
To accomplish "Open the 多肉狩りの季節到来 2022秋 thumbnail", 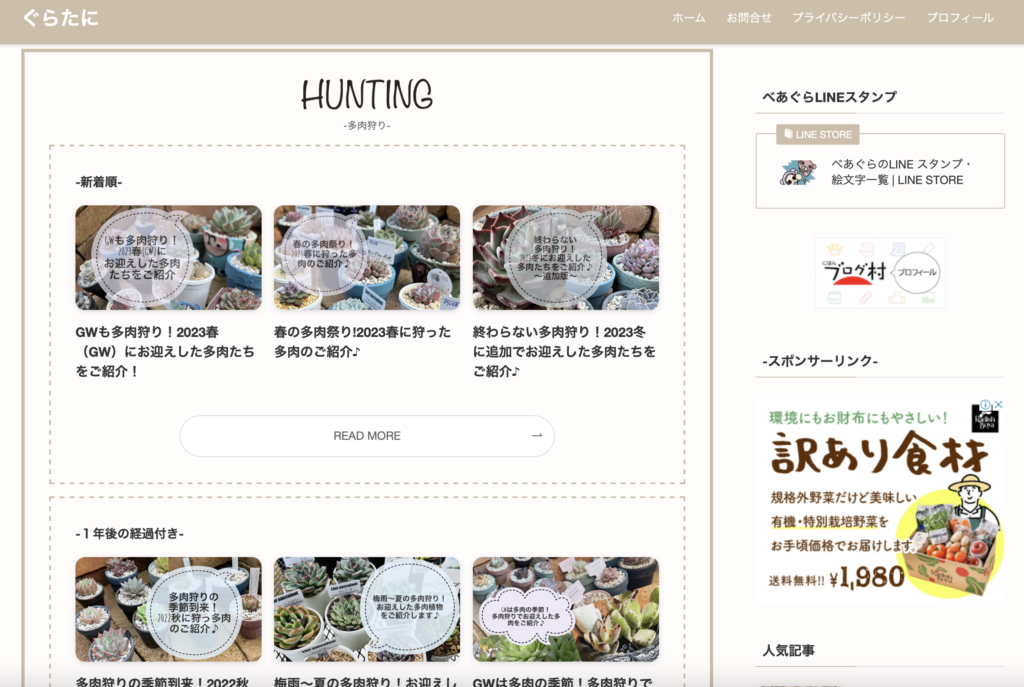I will (168, 609).
